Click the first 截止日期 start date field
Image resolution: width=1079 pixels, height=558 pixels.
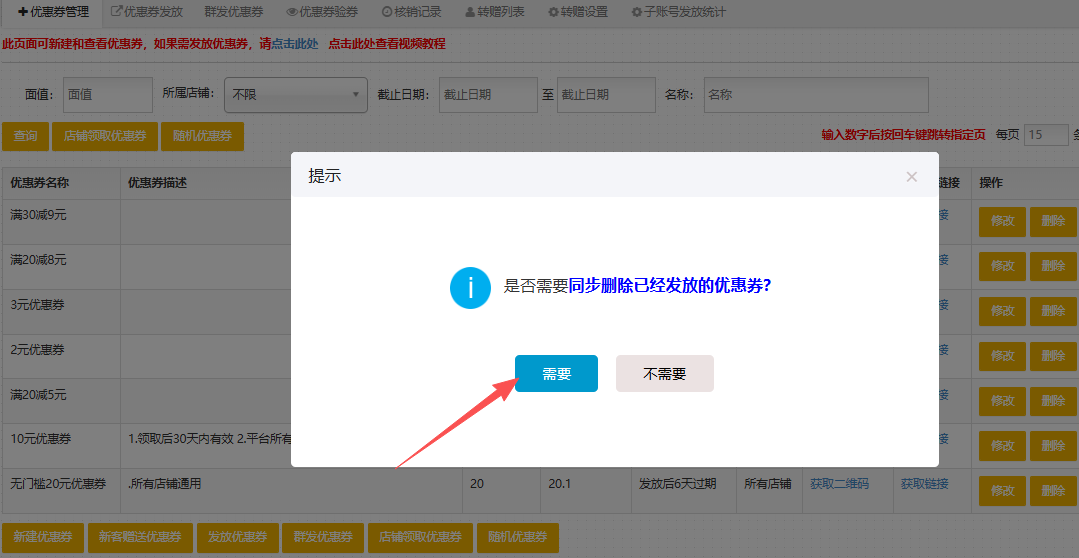[x=488, y=95]
